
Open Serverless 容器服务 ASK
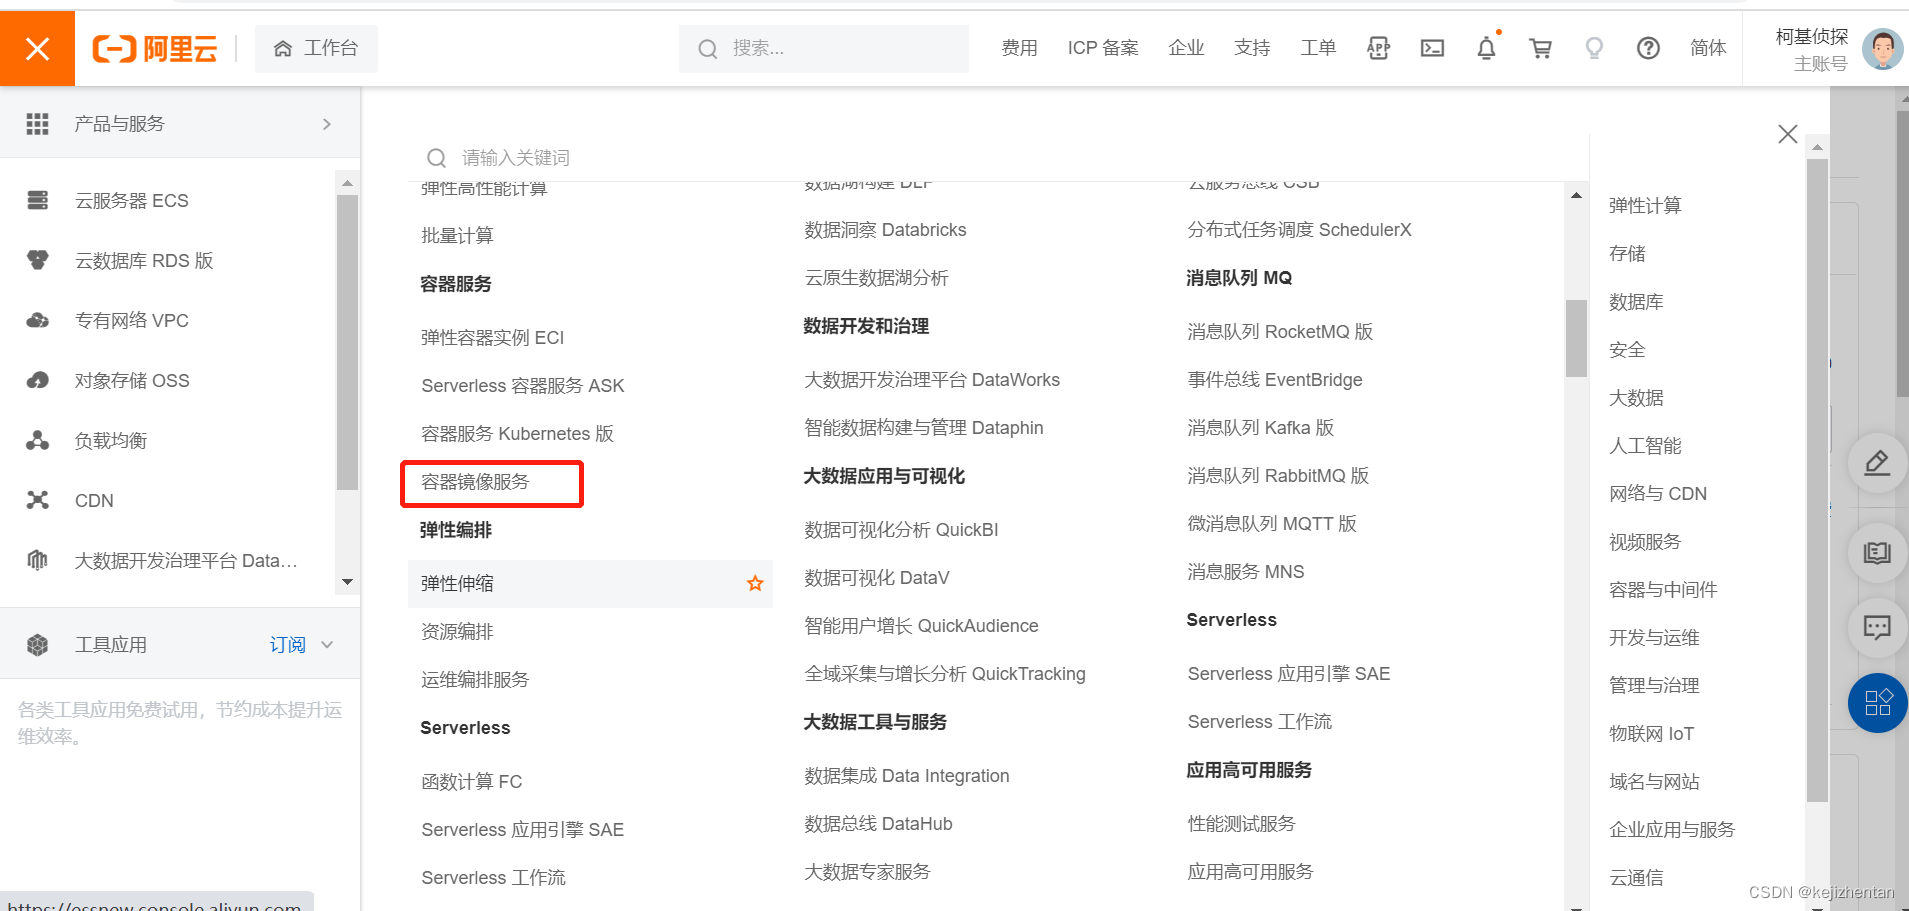(523, 386)
